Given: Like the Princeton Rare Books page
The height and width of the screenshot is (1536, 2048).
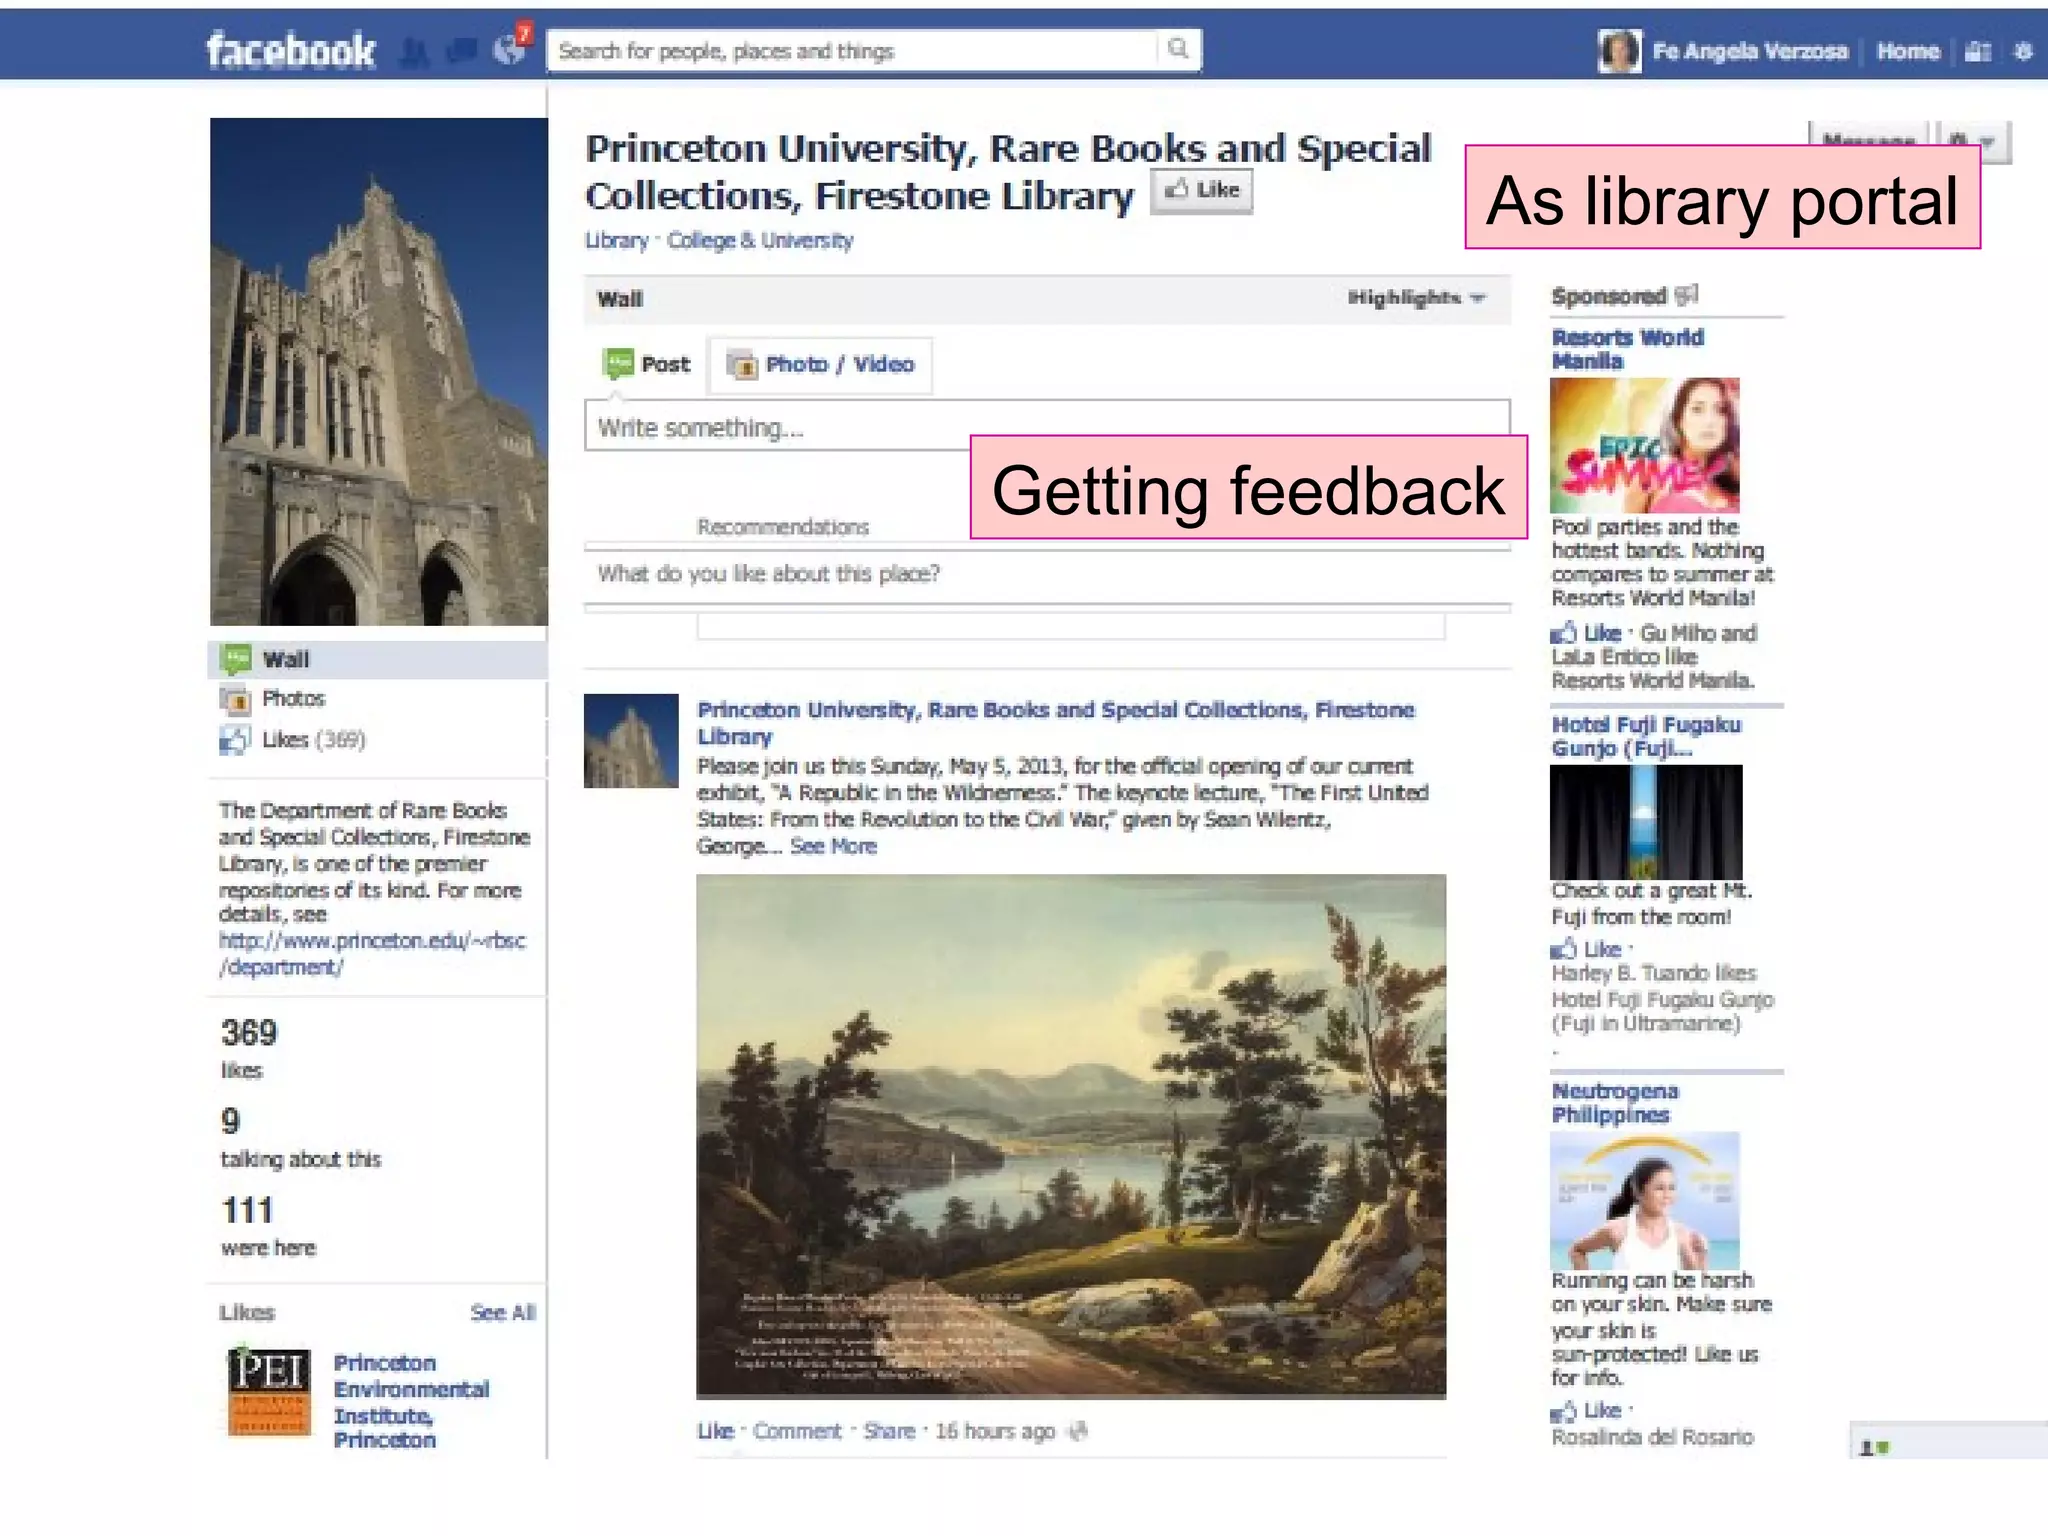Looking at the screenshot, I should [1202, 191].
